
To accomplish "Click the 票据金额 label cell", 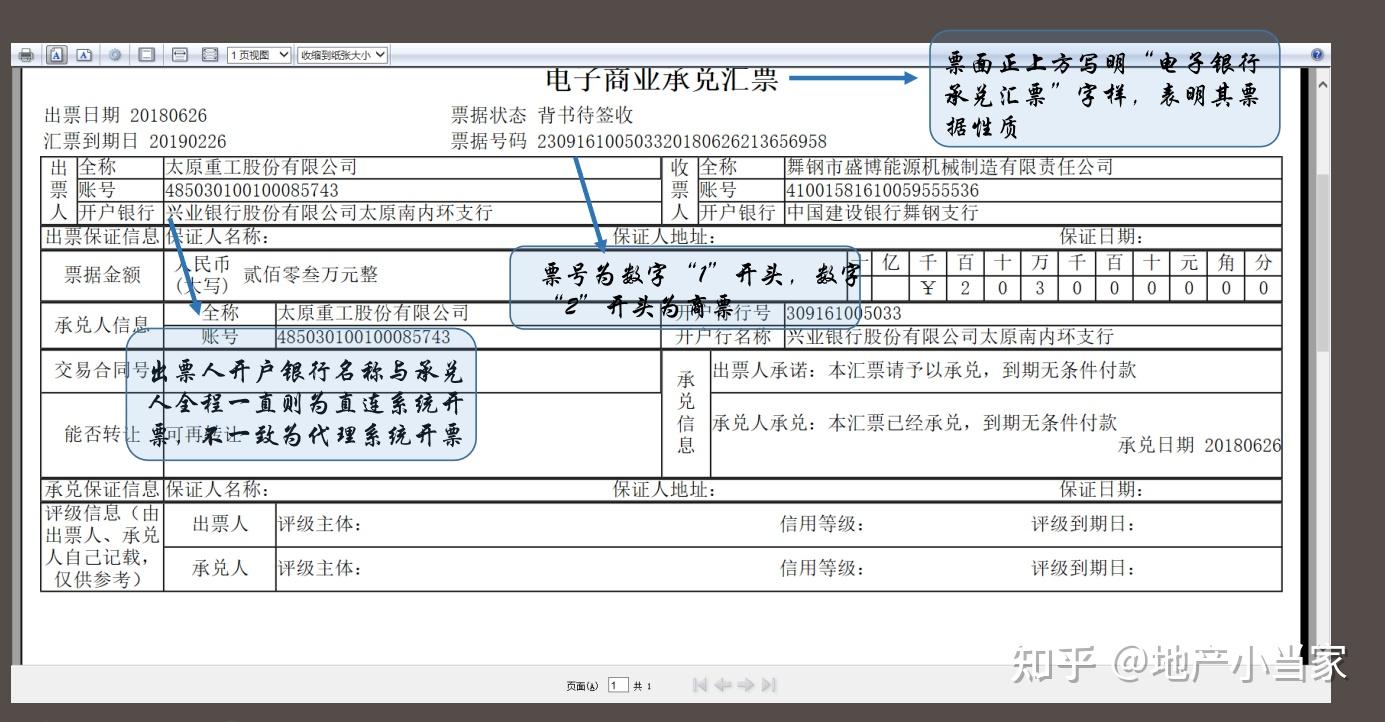I will [103, 274].
